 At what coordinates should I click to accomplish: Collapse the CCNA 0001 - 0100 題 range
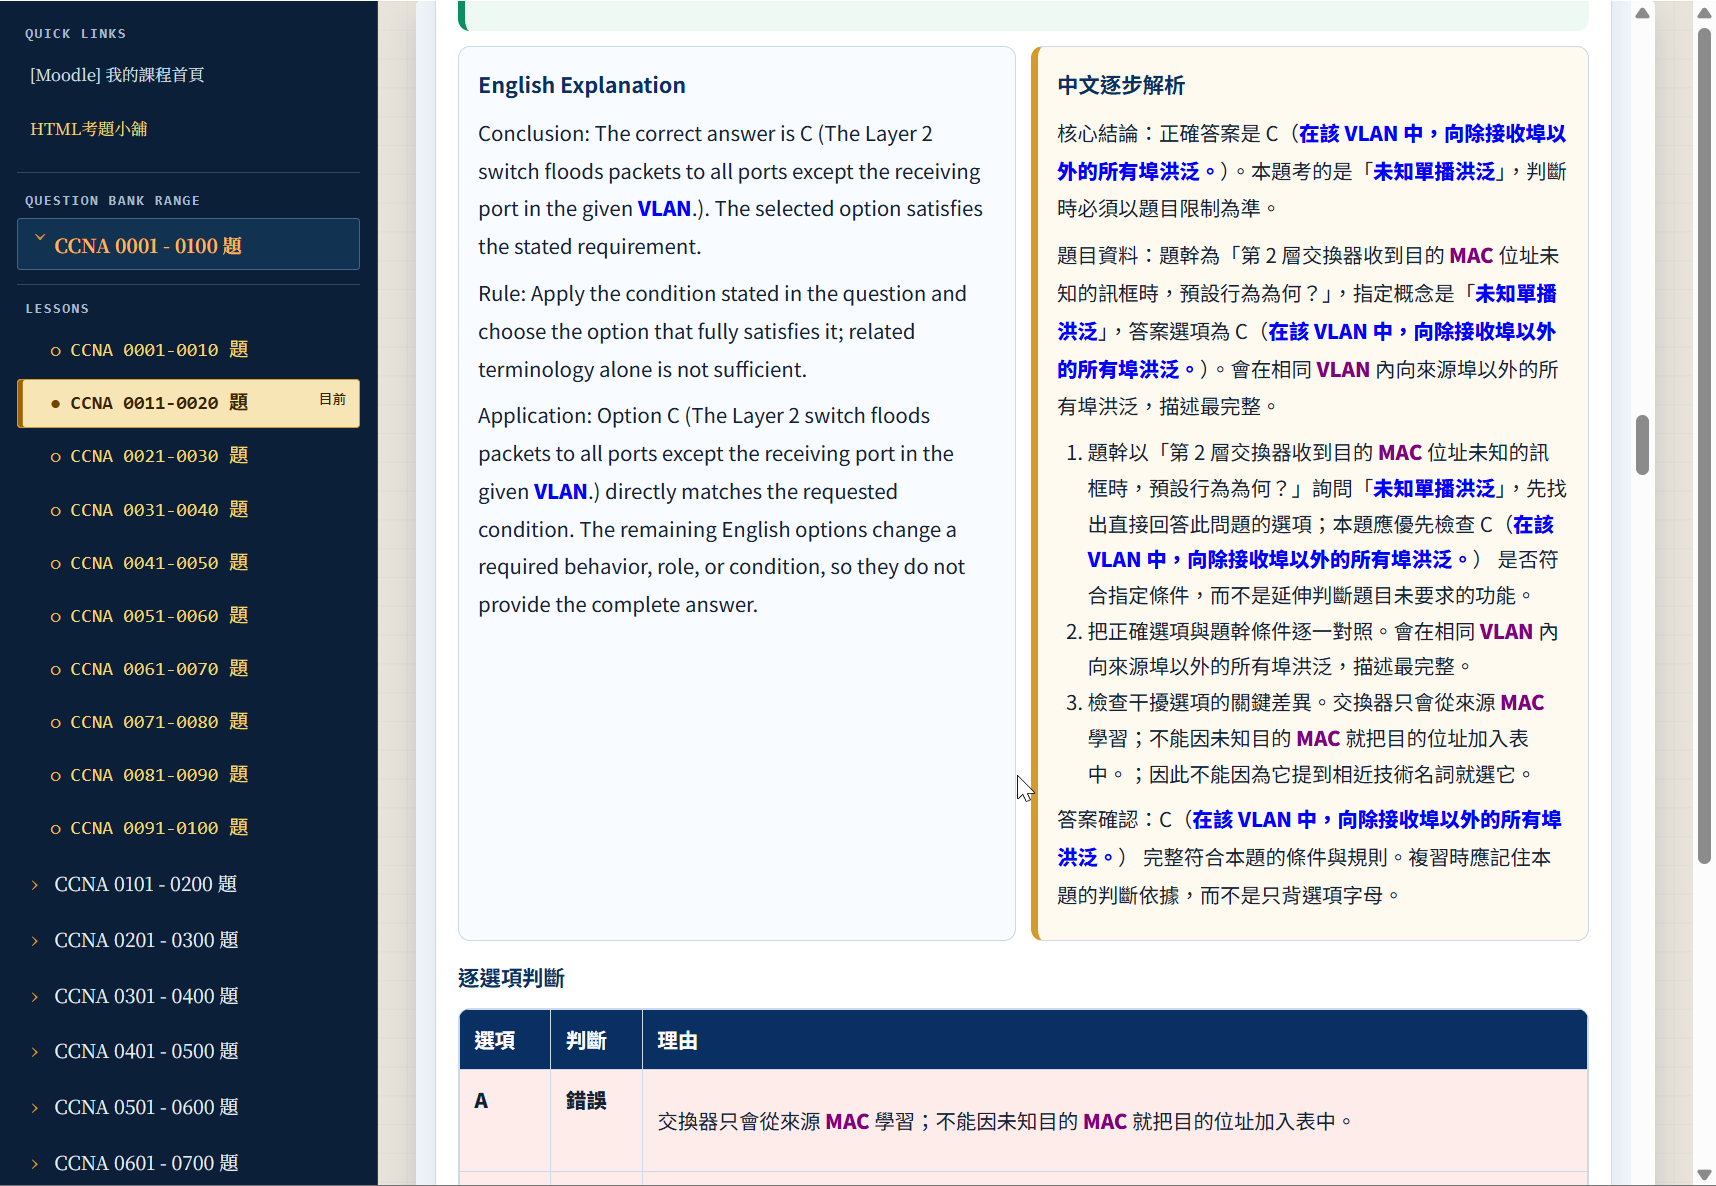188,244
